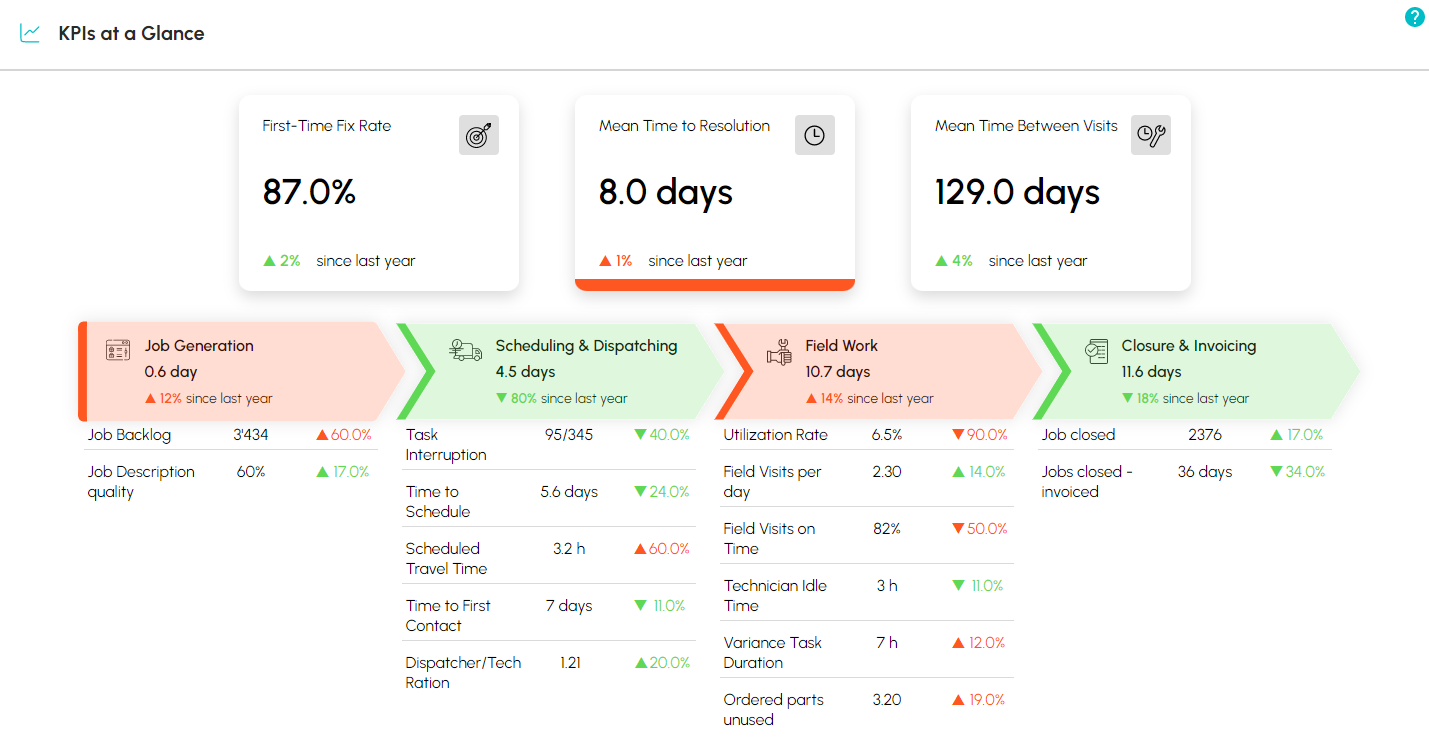1429x749 pixels.
Task: Click the help question mark icon
Action: (1414, 17)
